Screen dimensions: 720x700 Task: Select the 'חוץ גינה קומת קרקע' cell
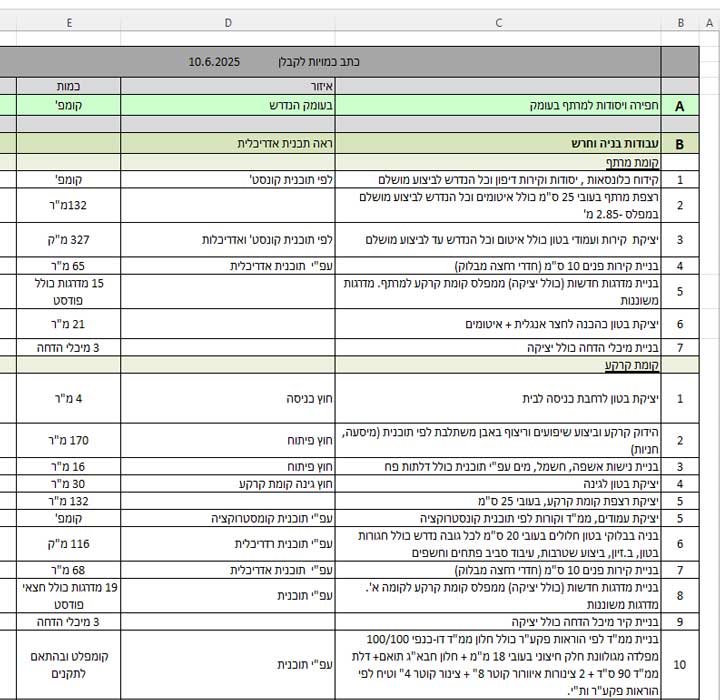[x=228, y=484]
